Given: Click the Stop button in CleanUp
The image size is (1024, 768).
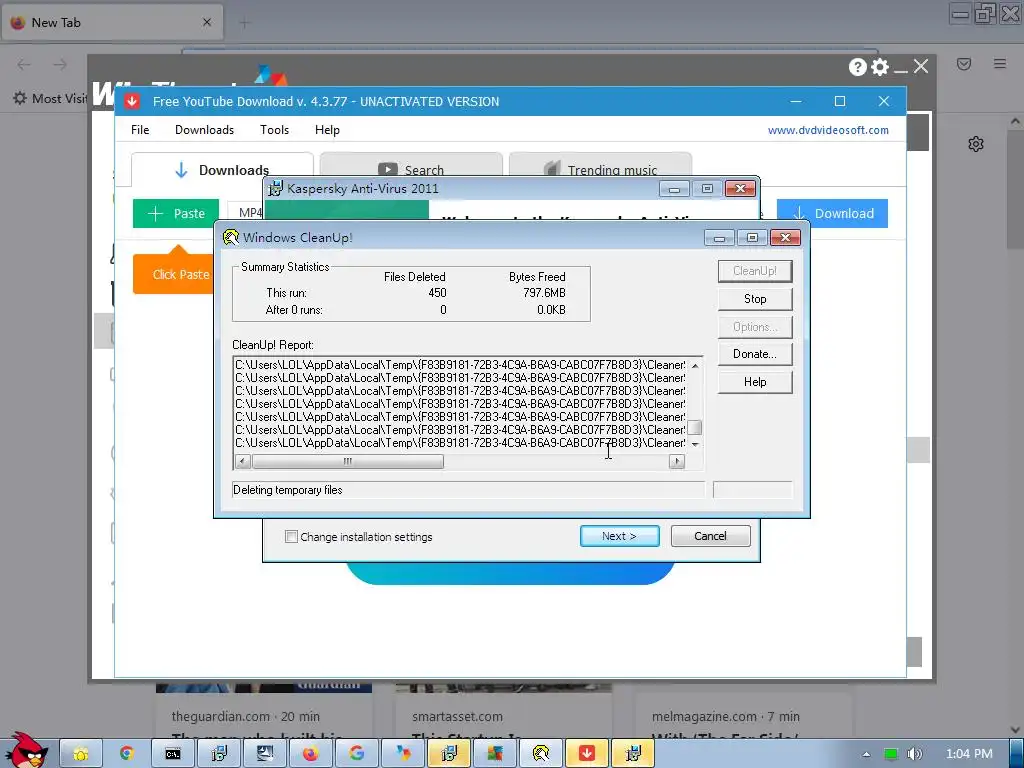Looking at the screenshot, I should click(755, 298).
